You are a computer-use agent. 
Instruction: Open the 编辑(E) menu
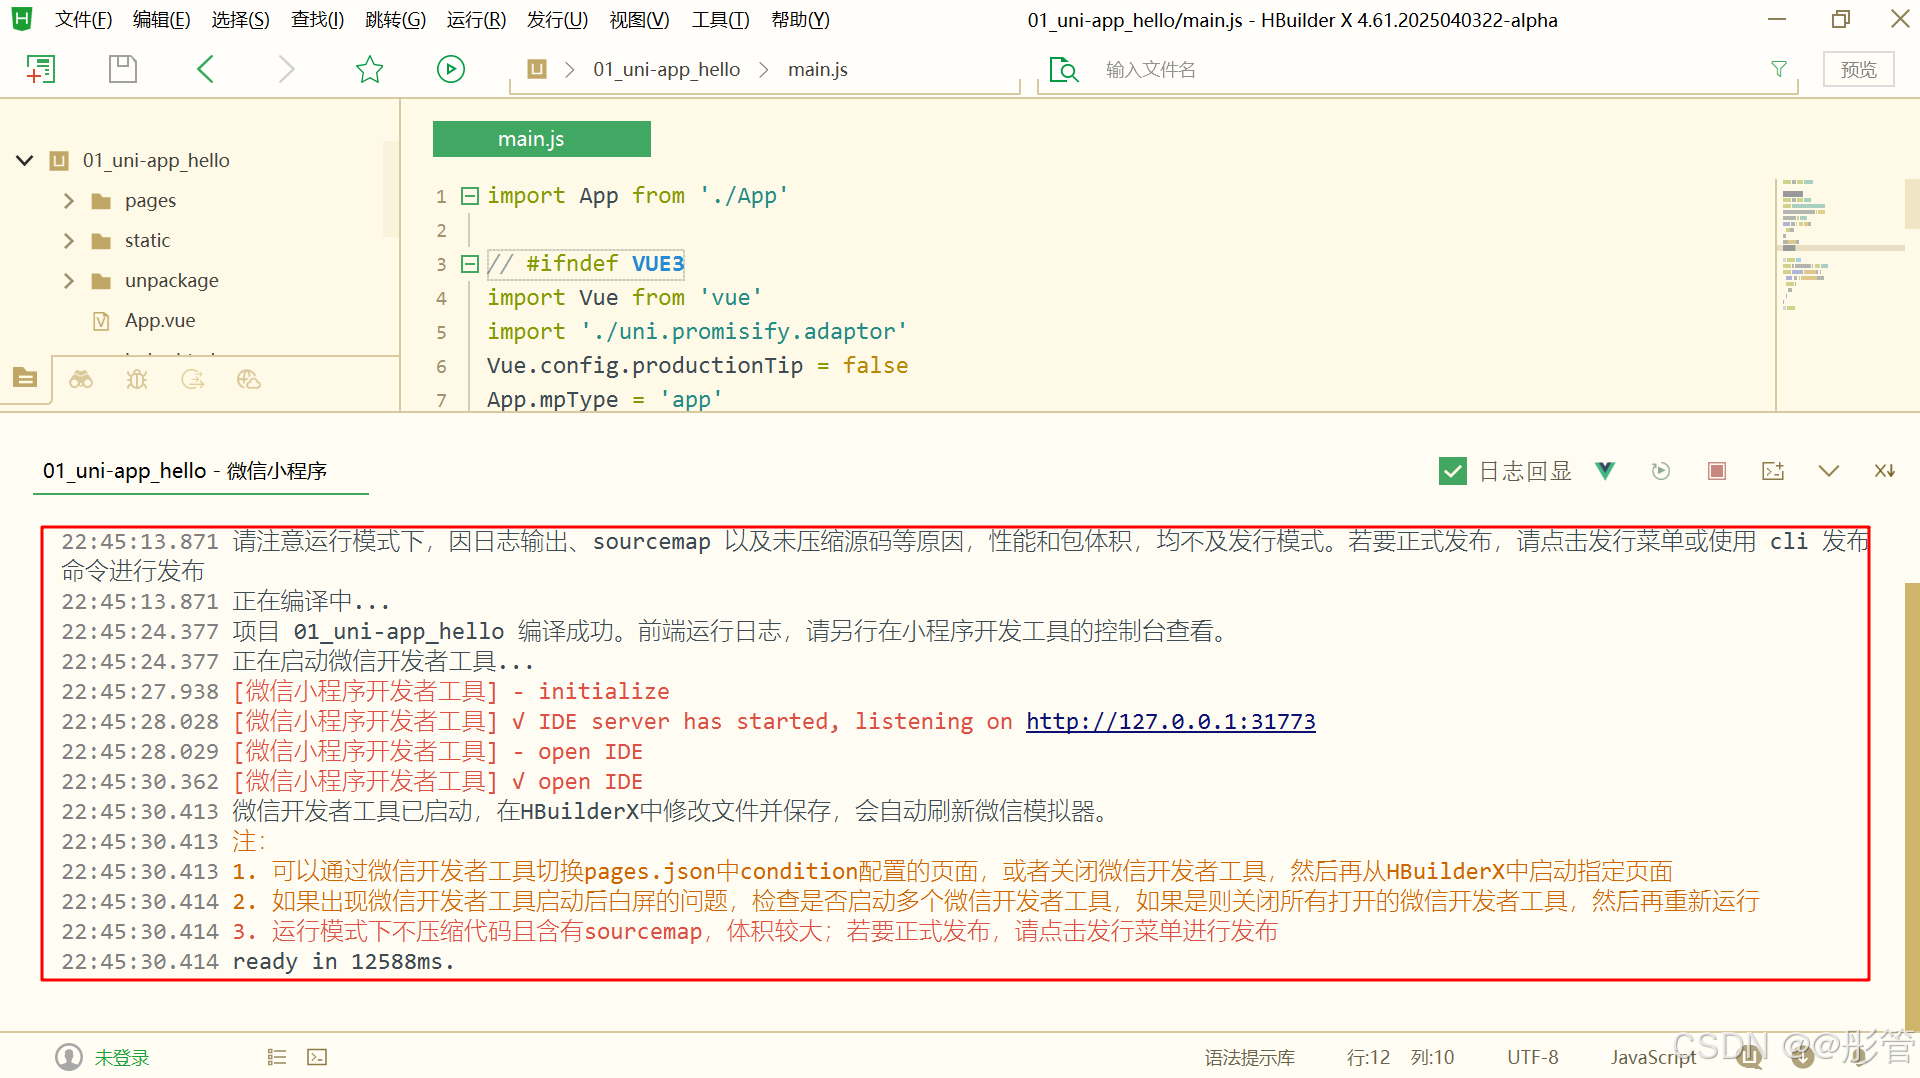coord(162,20)
